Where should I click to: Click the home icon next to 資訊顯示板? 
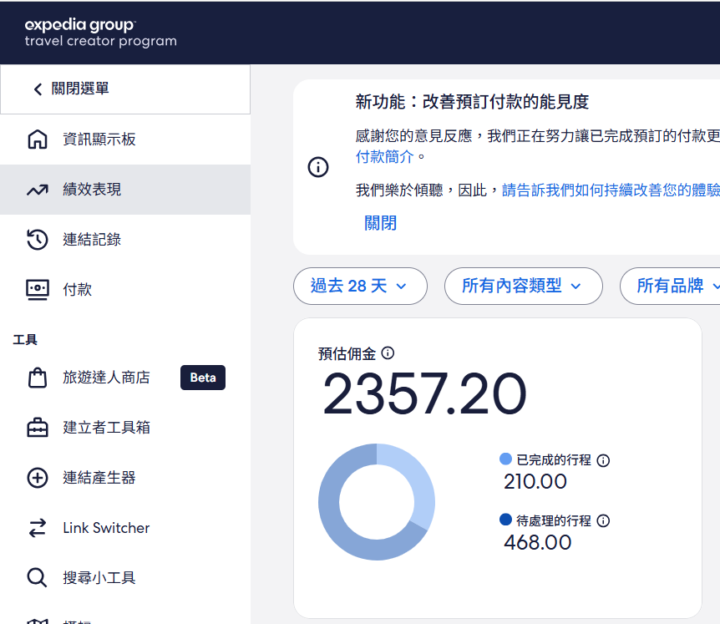click(x=37, y=139)
